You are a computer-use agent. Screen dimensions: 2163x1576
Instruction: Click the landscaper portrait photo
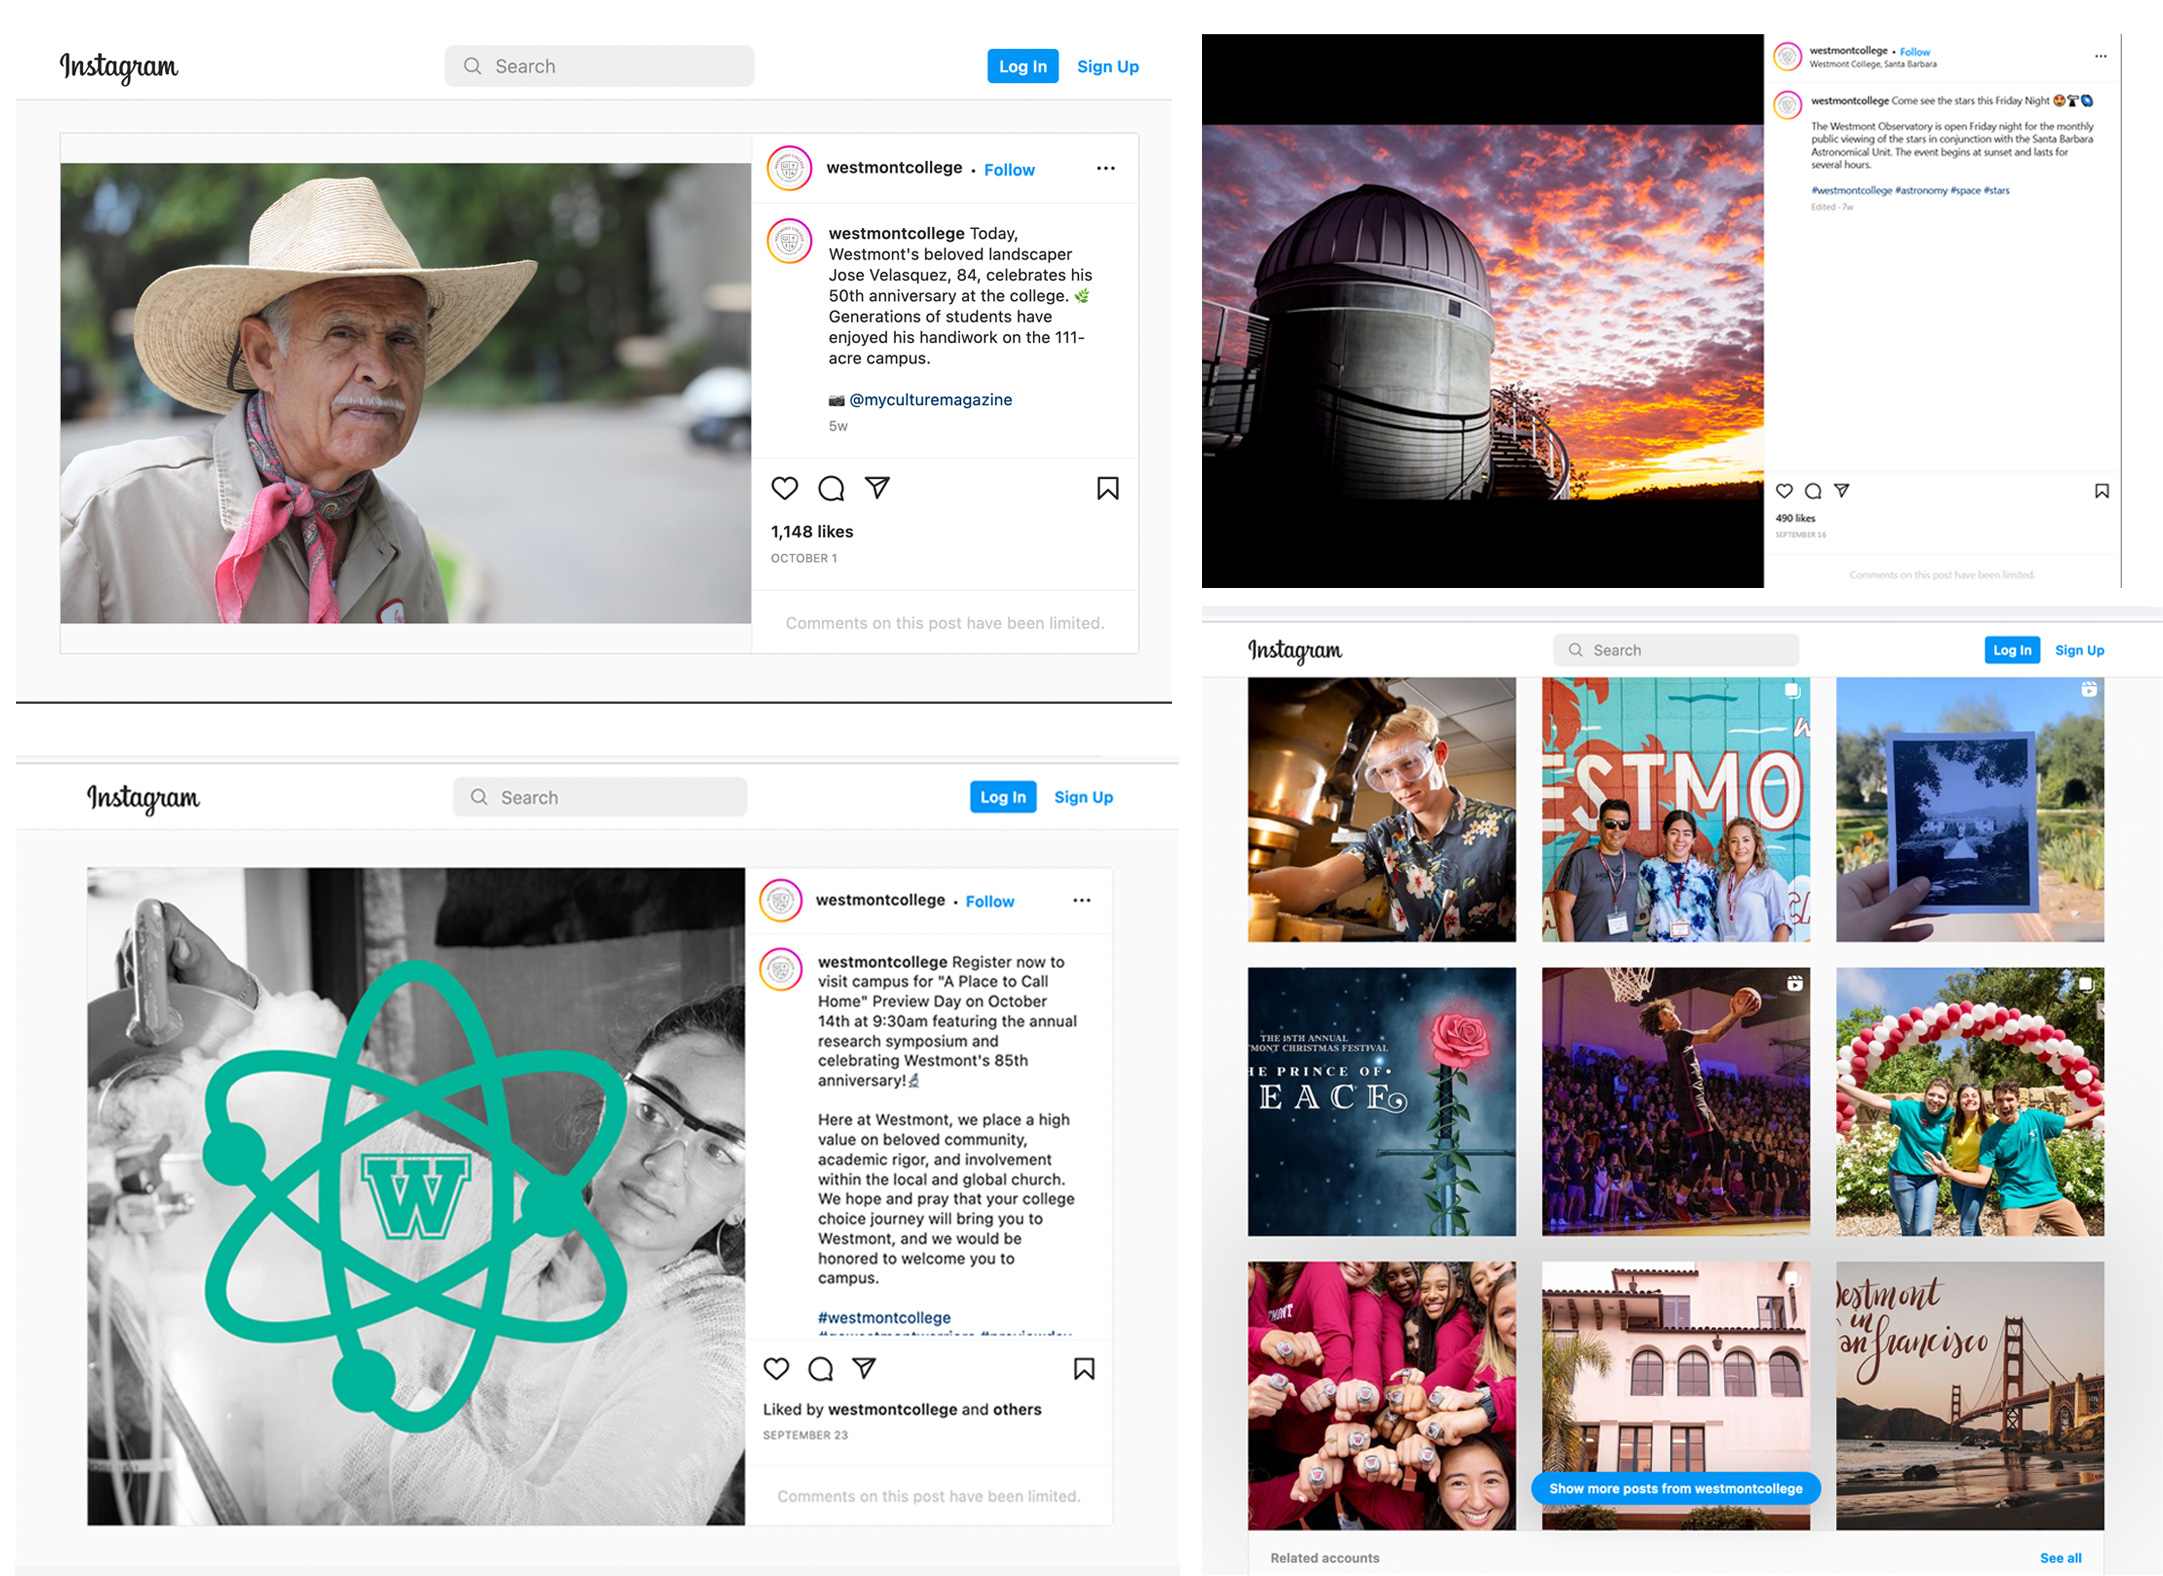click(405, 393)
